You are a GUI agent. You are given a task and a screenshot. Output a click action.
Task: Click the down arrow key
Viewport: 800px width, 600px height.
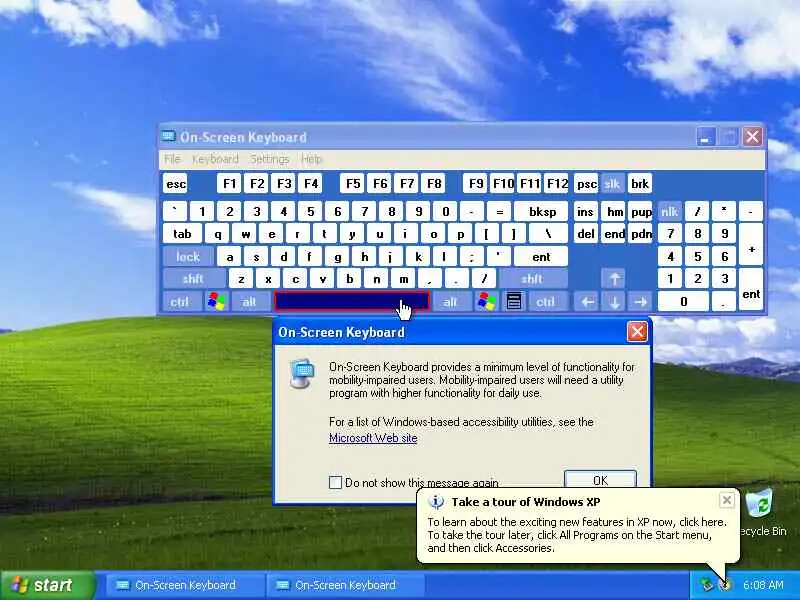pos(614,302)
